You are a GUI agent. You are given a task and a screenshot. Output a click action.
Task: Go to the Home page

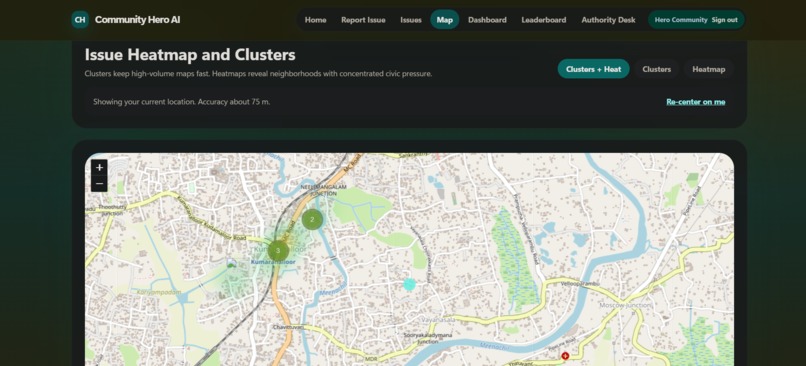[315, 20]
